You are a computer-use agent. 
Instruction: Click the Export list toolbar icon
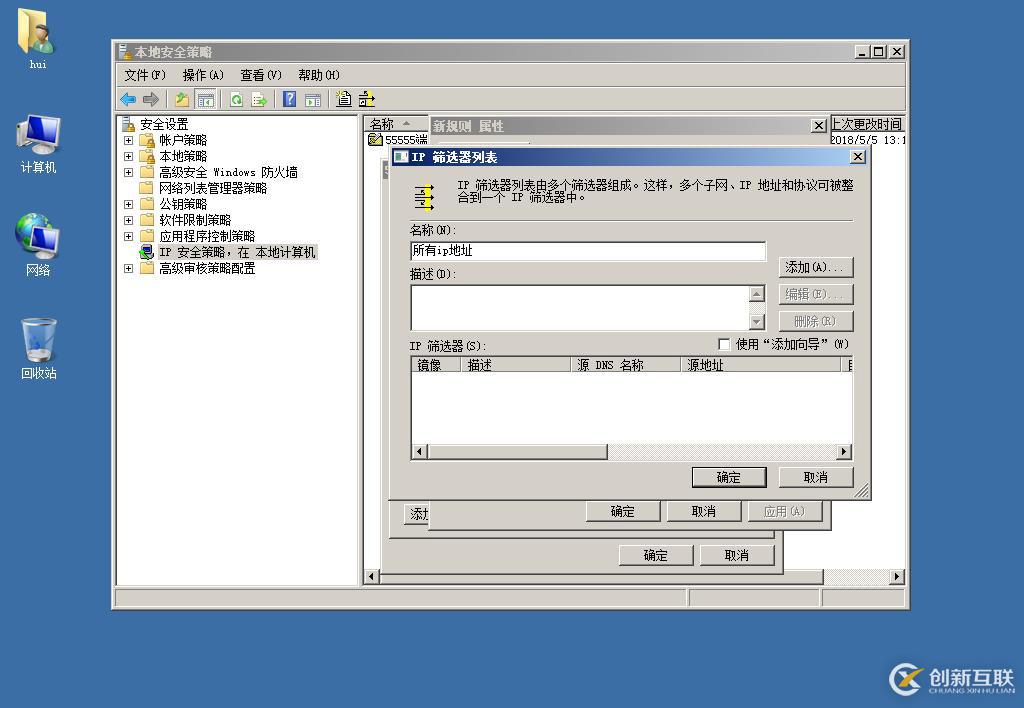(259, 99)
